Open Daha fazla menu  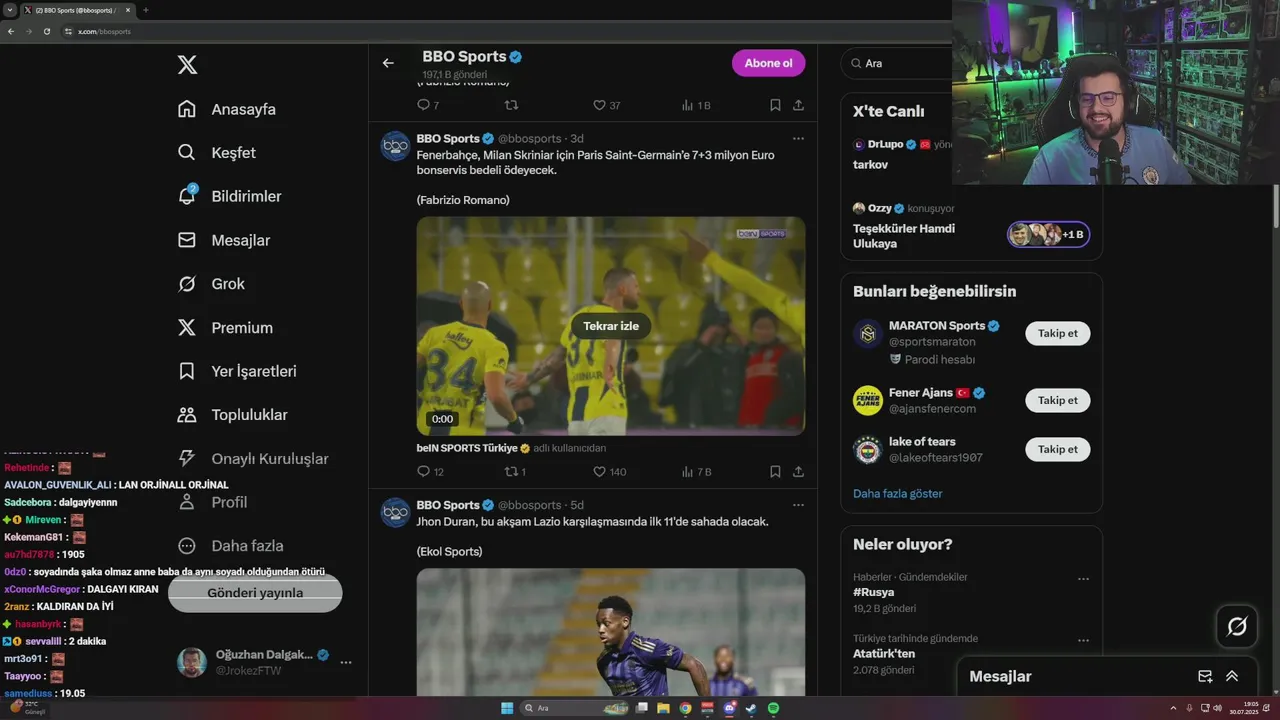pos(230,546)
